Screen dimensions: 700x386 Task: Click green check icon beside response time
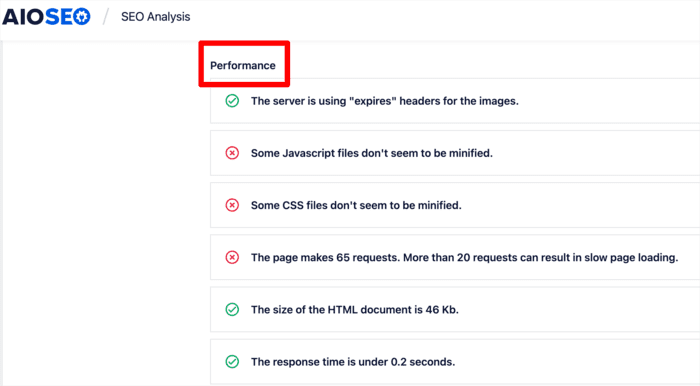[232, 362]
